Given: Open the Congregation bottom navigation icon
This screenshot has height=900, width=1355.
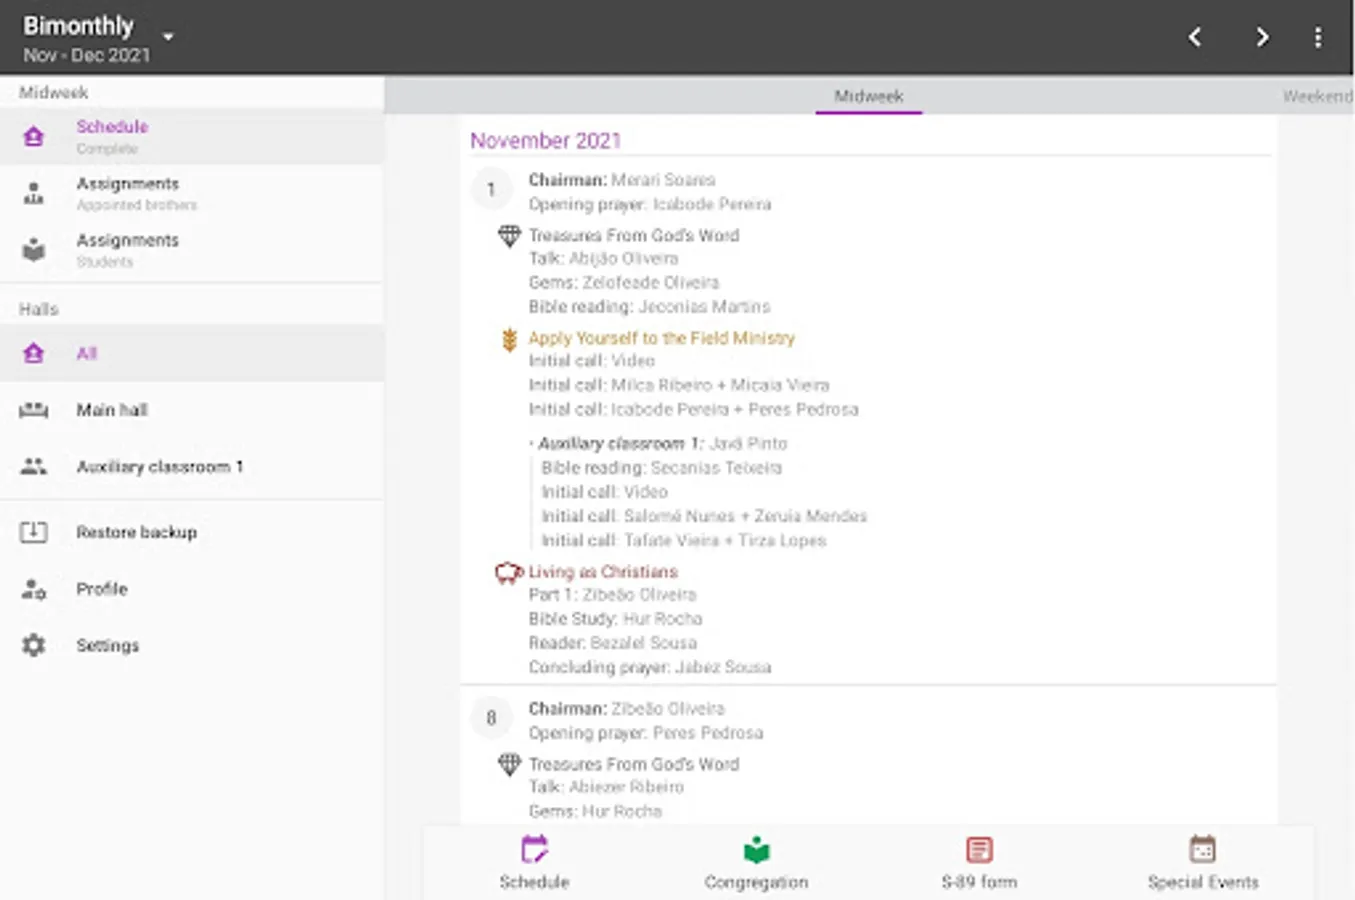Looking at the screenshot, I should point(757,850).
